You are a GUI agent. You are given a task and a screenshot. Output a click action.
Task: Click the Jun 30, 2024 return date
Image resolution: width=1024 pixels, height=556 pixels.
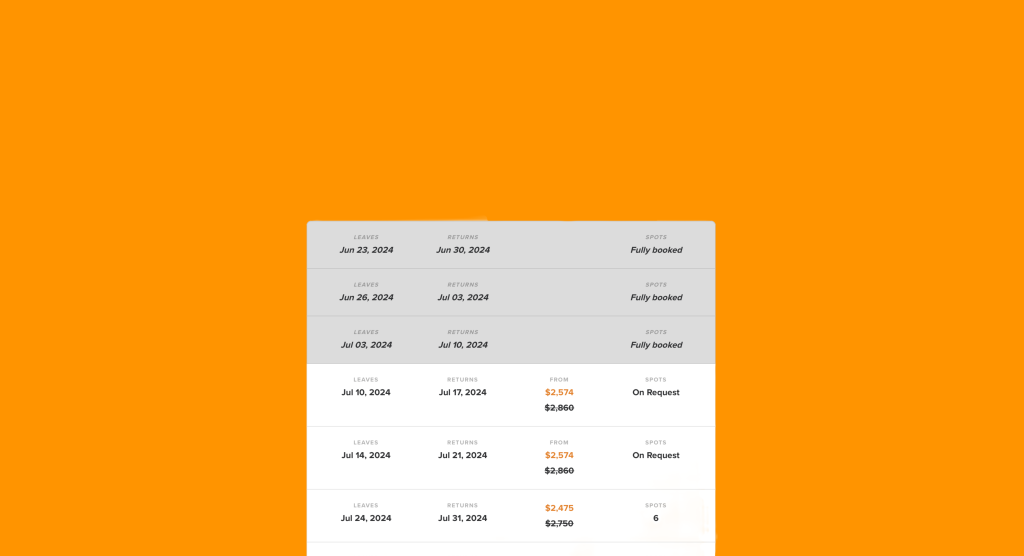[x=462, y=250]
